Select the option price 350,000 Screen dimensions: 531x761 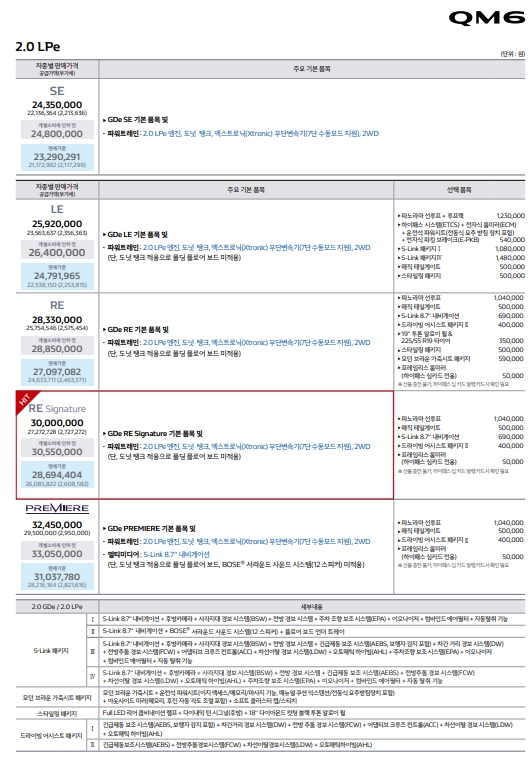[x=511, y=341]
